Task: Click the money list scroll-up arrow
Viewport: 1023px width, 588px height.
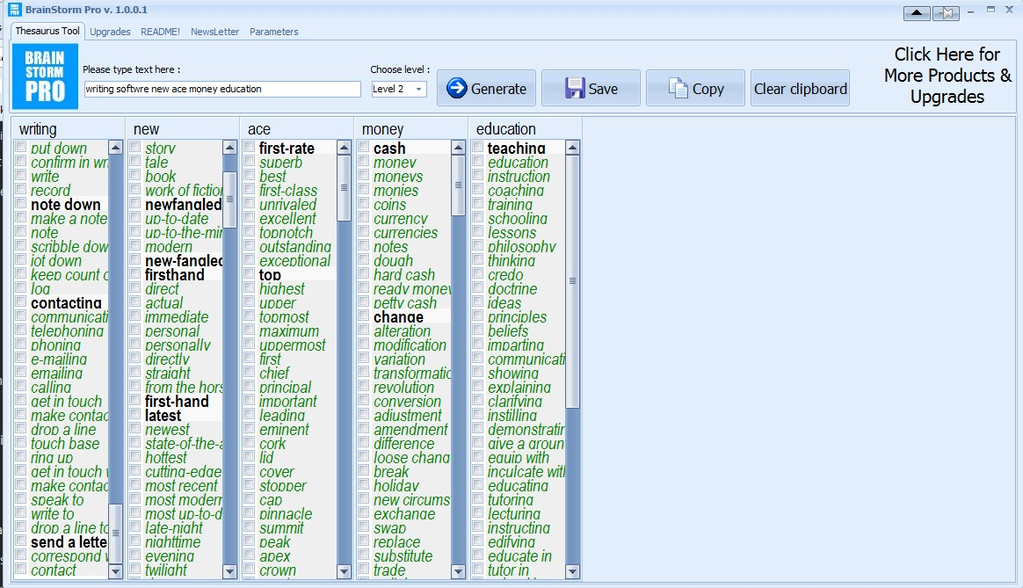Action: tap(458, 147)
